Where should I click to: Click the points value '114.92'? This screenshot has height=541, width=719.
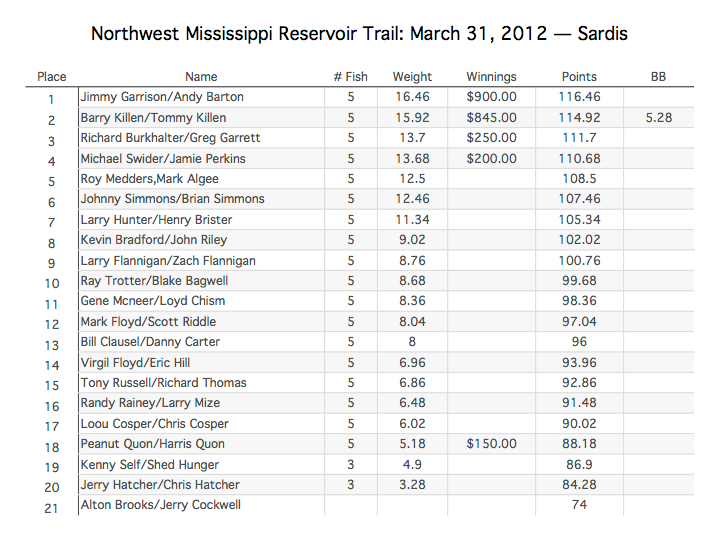579,118
